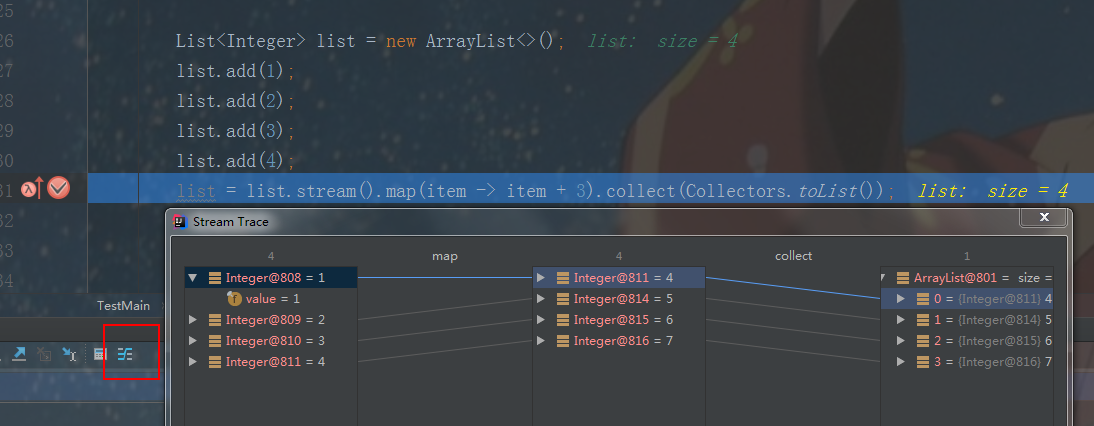Click the red breakpoint checkmark in gutter
This screenshot has width=1094, height=426.
point(59,188)
